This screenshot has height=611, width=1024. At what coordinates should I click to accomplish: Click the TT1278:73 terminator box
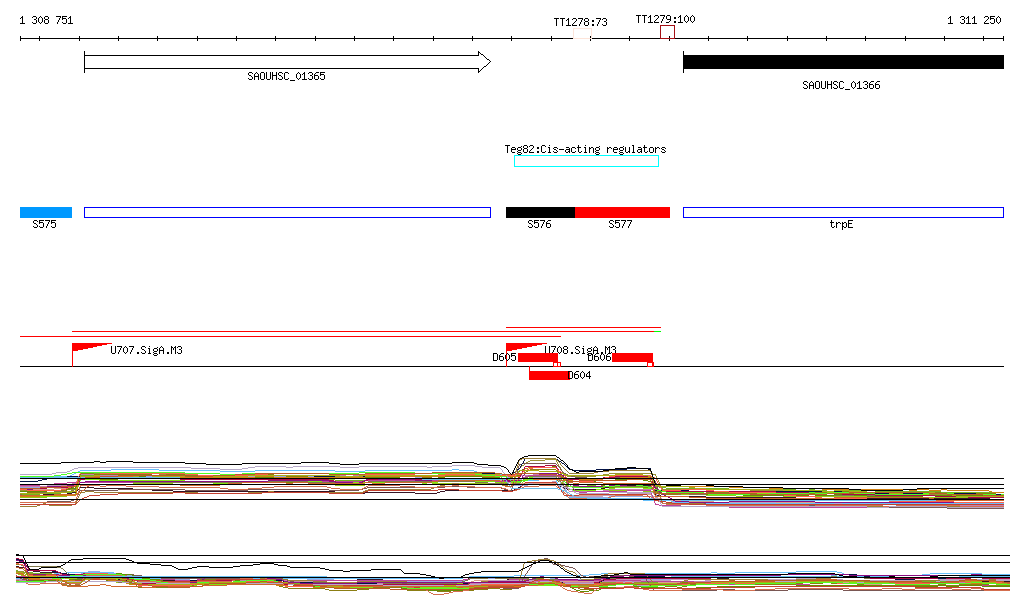click(581, 34)
